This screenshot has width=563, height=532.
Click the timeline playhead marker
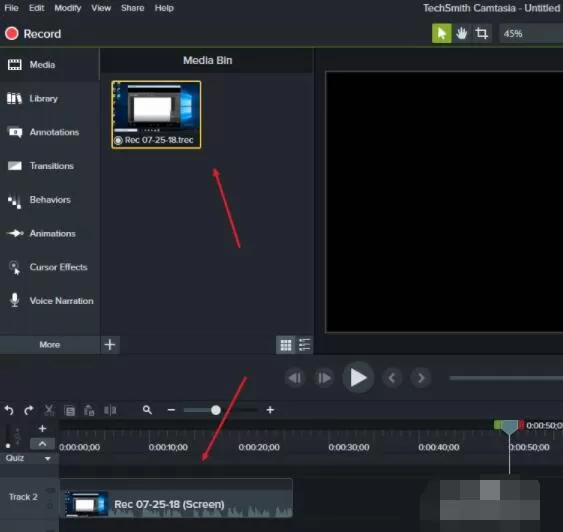tap(509, 427)
